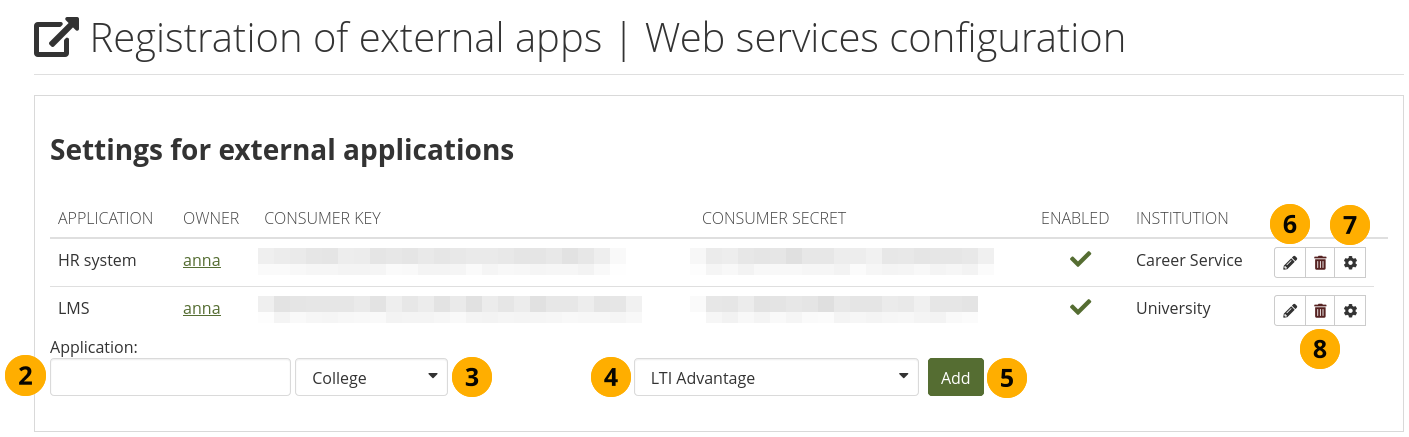Screen dimensions: 1409x437
Task: Click the Consumer Key column header
Action: (x=322, y=218)
